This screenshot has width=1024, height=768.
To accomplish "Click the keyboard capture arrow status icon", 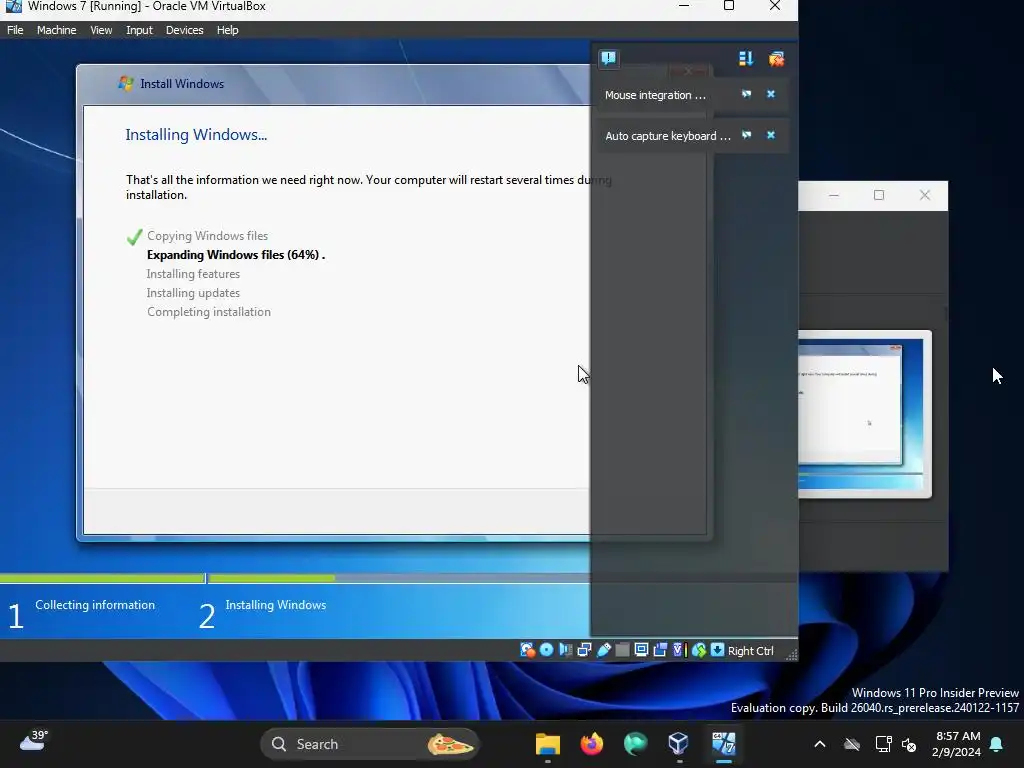I will (x=717, y=650).
